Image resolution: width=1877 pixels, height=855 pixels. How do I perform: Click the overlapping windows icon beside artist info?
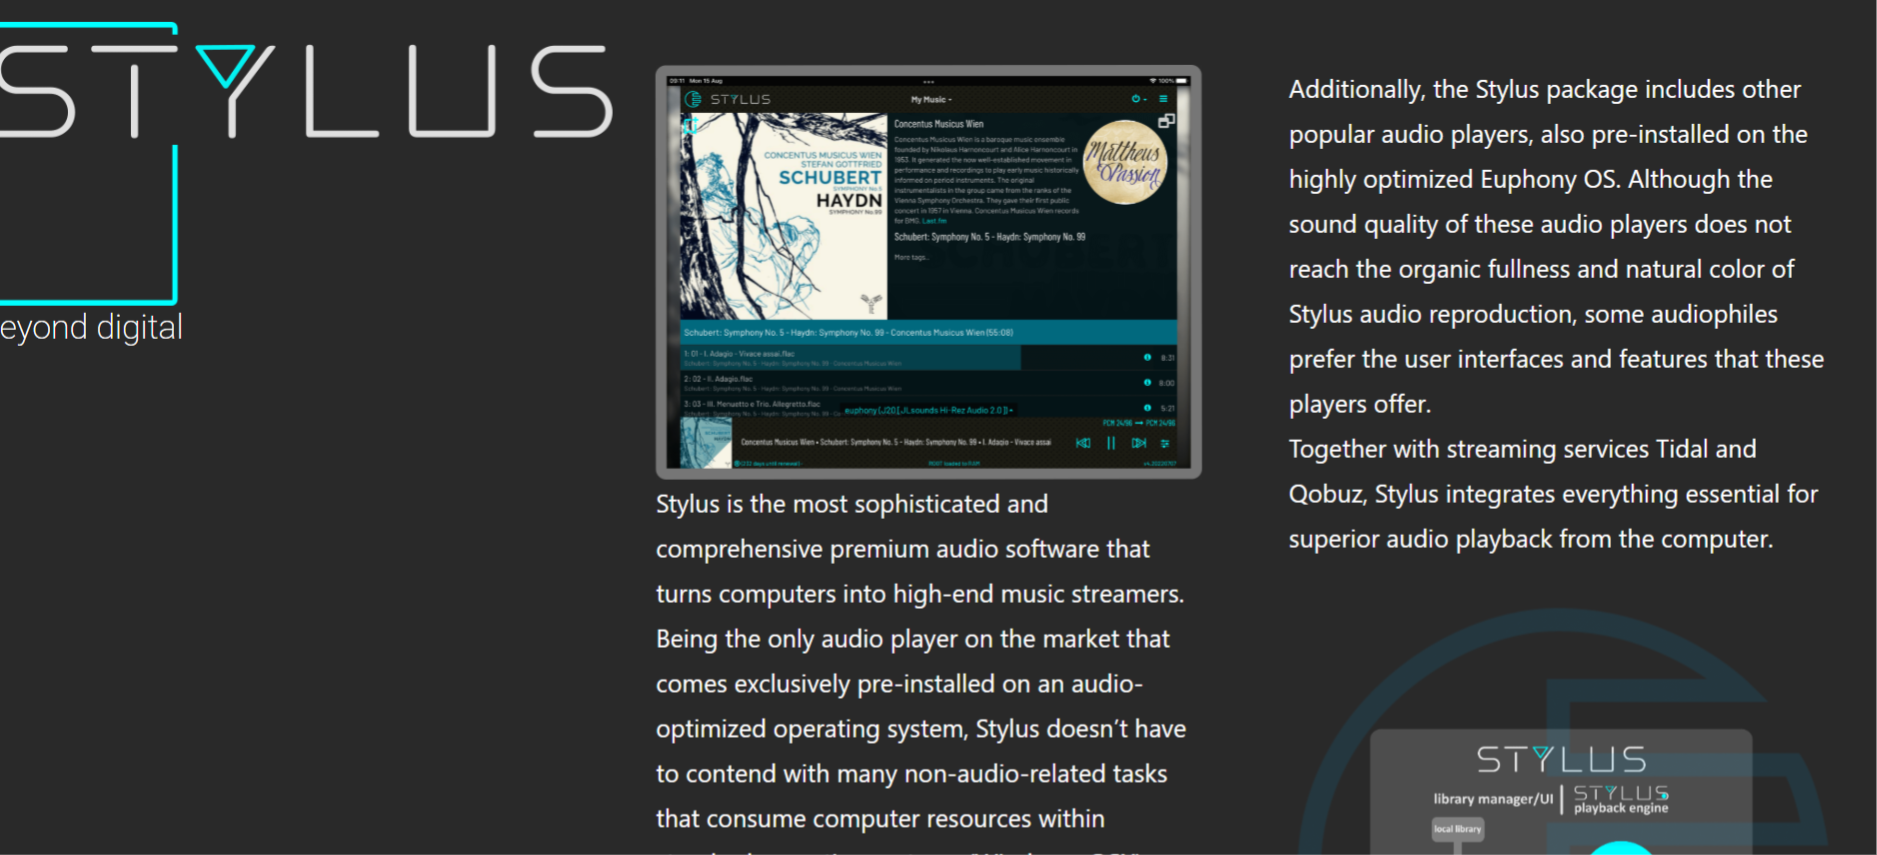[x=1166, y=121]
